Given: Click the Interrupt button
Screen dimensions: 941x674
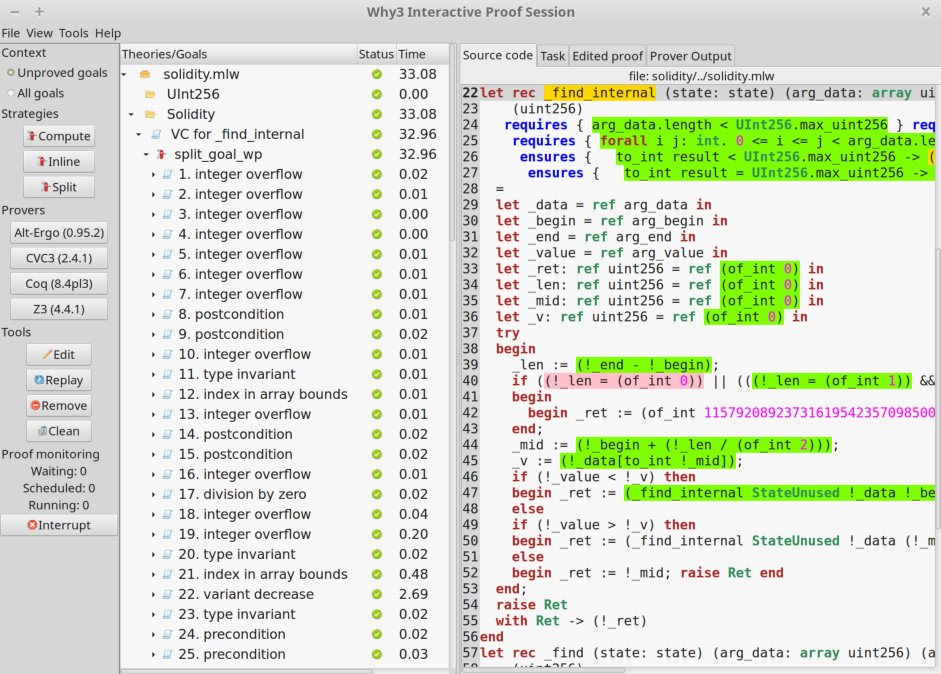Looking at the screenshot, I should 59,525.
